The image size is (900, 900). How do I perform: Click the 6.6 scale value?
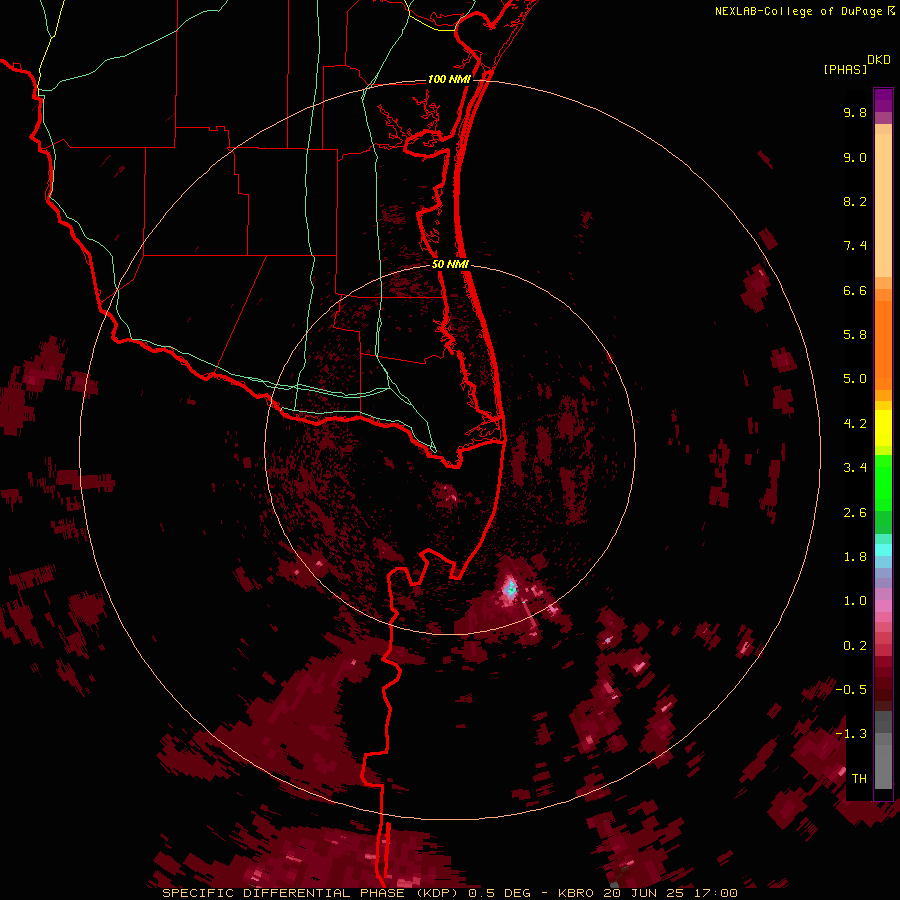pyautogui.click(x=855, y=290)
